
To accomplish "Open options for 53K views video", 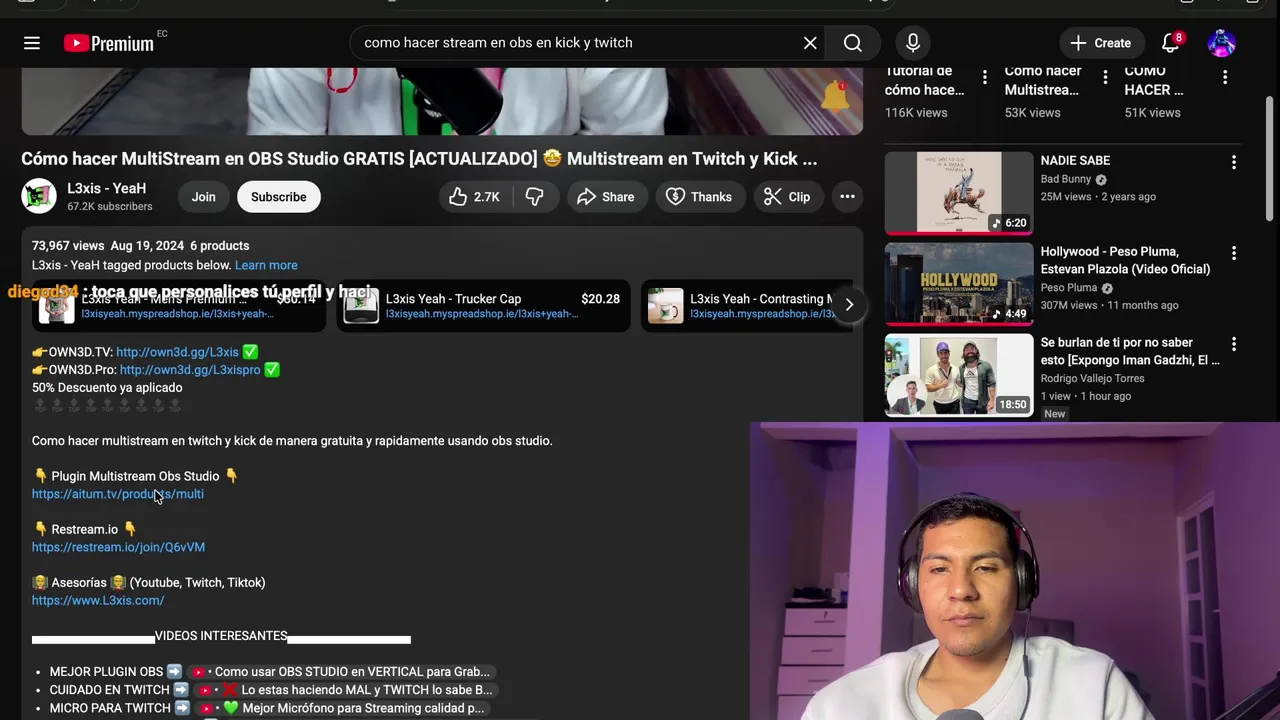I will [1105, 77].
